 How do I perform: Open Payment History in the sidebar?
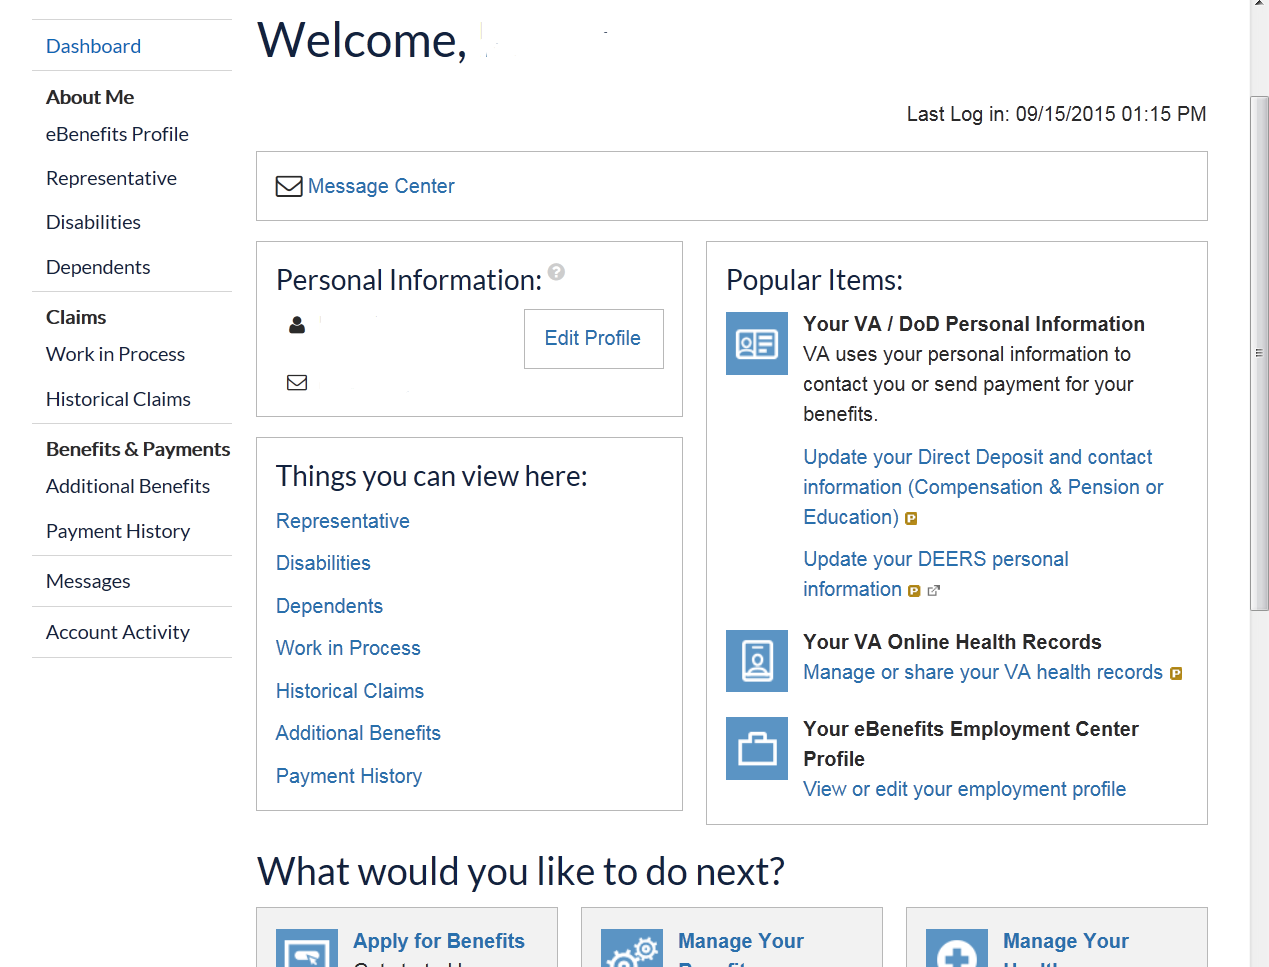pos(118,531)
